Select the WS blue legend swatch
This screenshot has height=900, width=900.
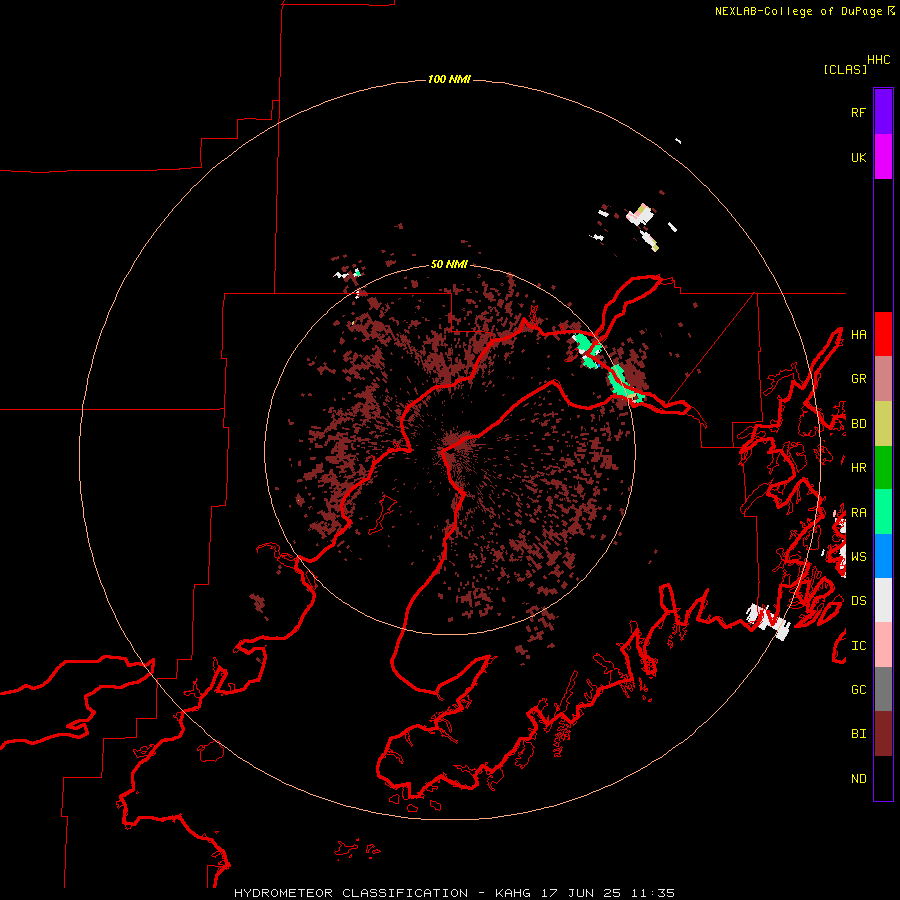point(883,556)
